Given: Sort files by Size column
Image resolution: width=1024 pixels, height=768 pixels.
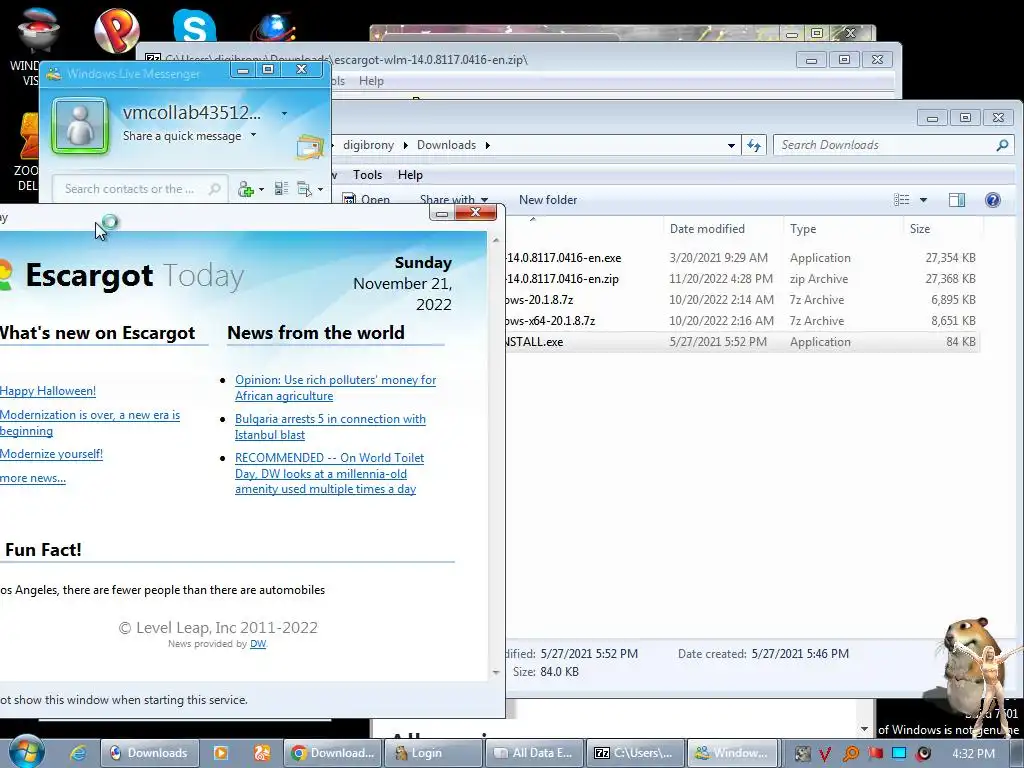Looking at the screenshot, I should (x=944, y=229).
